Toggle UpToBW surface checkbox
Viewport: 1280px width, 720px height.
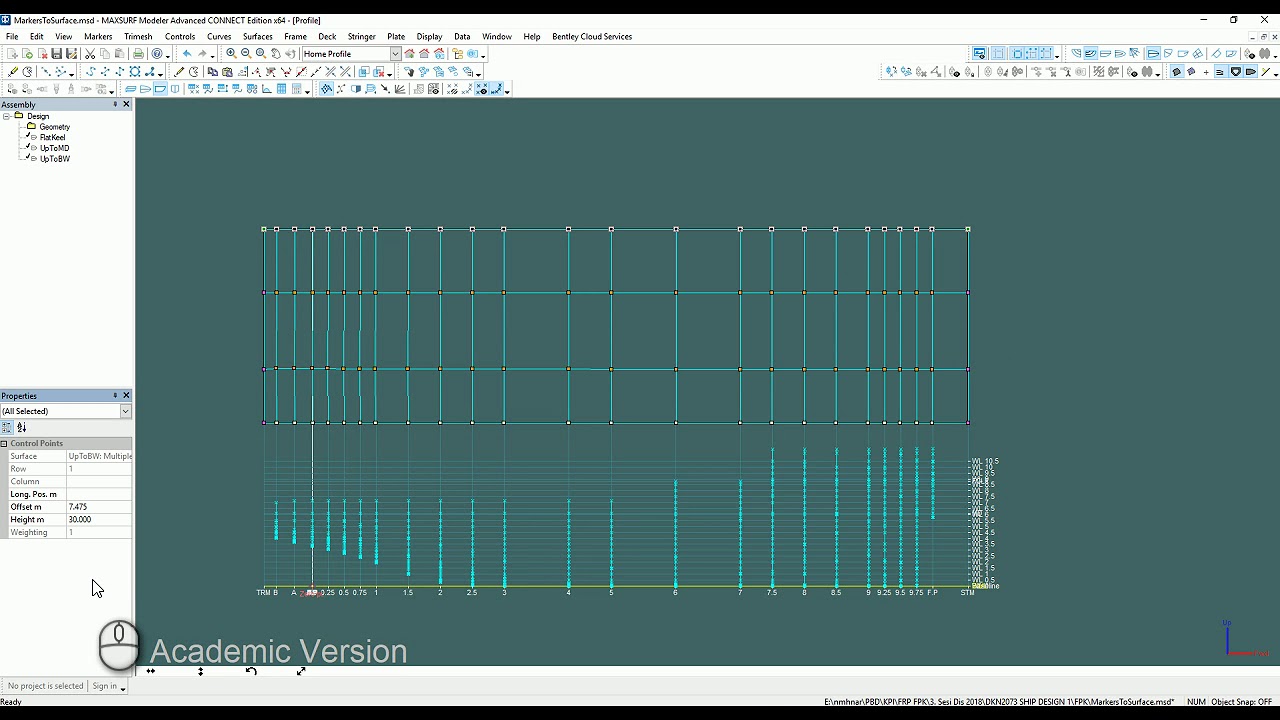(x=29, y=158)
